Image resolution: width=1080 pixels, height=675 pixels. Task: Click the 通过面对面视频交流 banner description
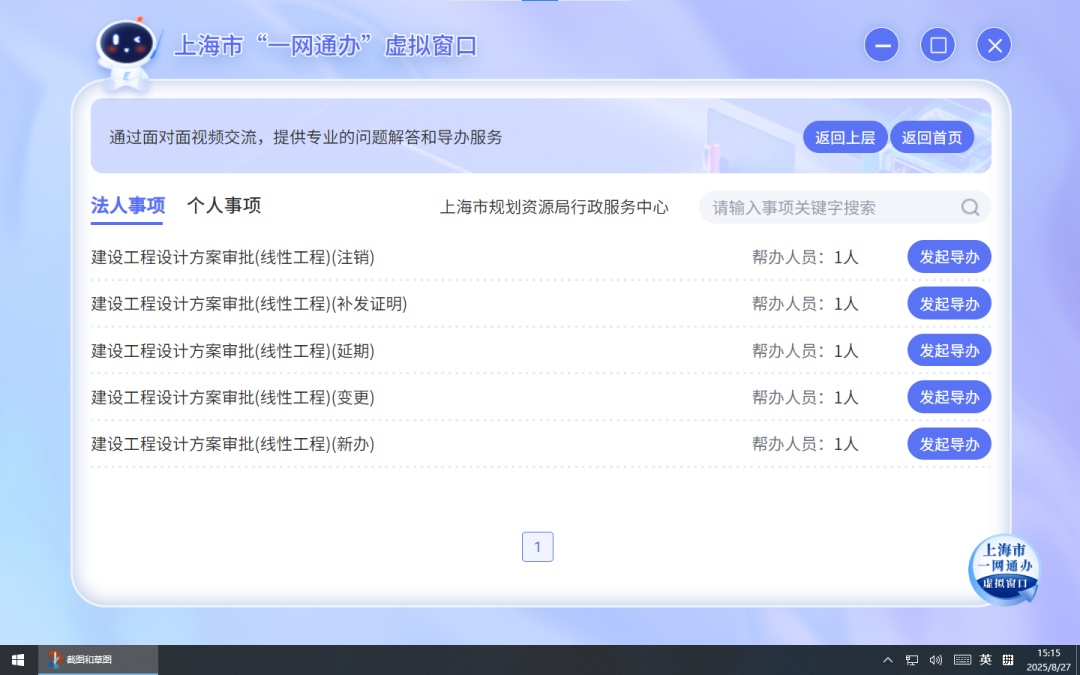(x=306, y=137)
